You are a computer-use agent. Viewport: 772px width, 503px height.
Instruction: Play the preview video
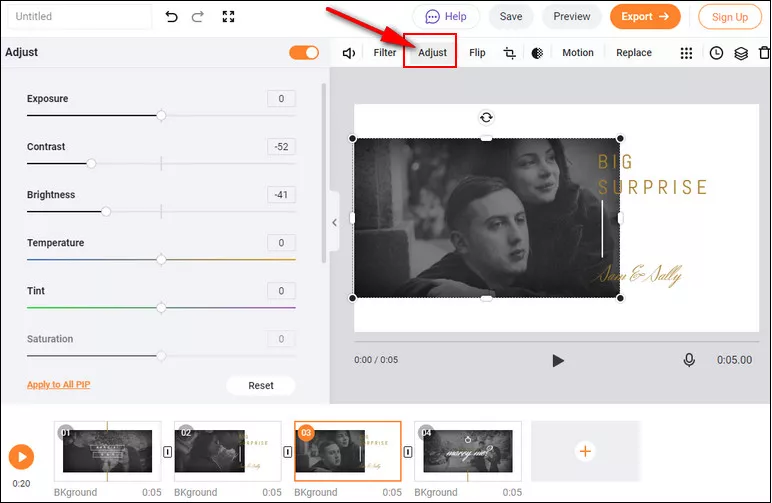pos(558,361)
